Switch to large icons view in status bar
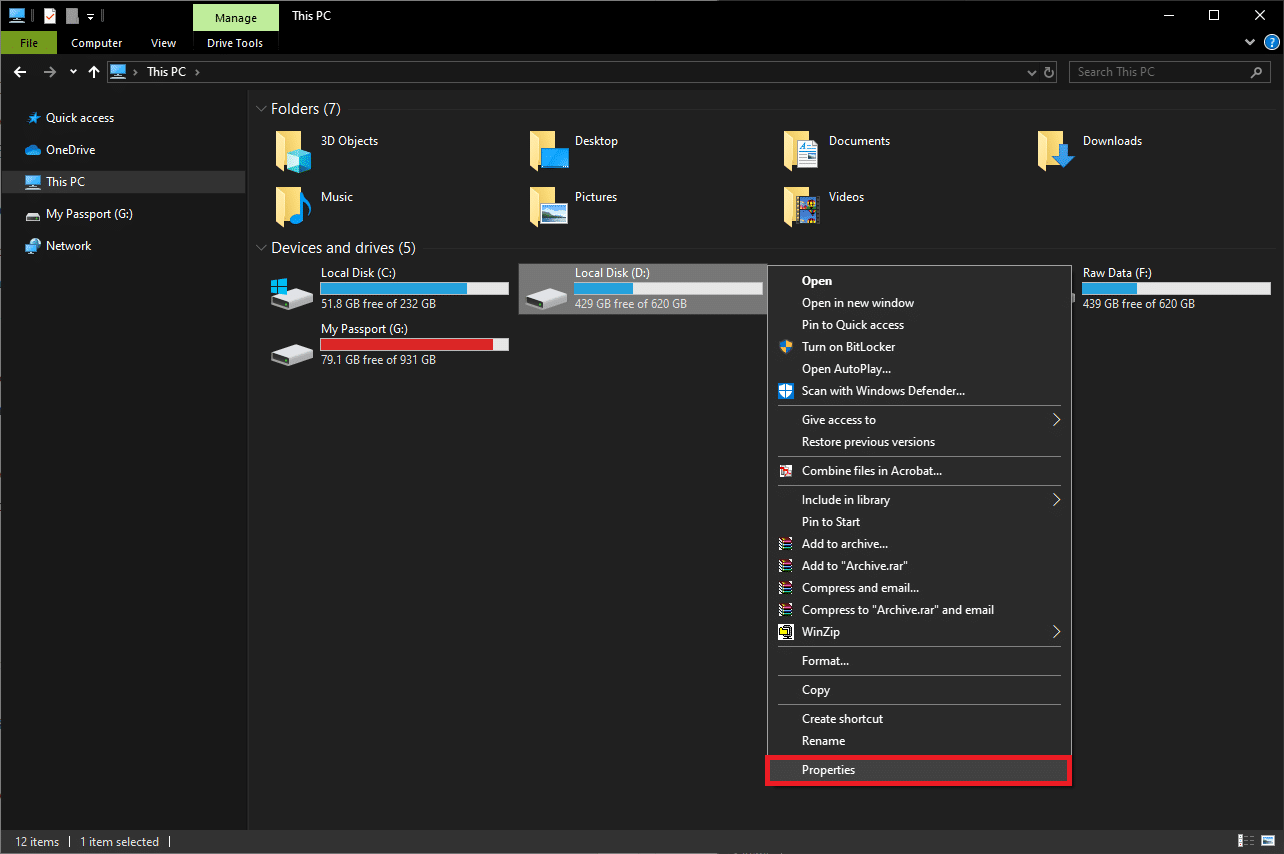The height and width of the screenshot is (854, 1284). [1267, 841]
